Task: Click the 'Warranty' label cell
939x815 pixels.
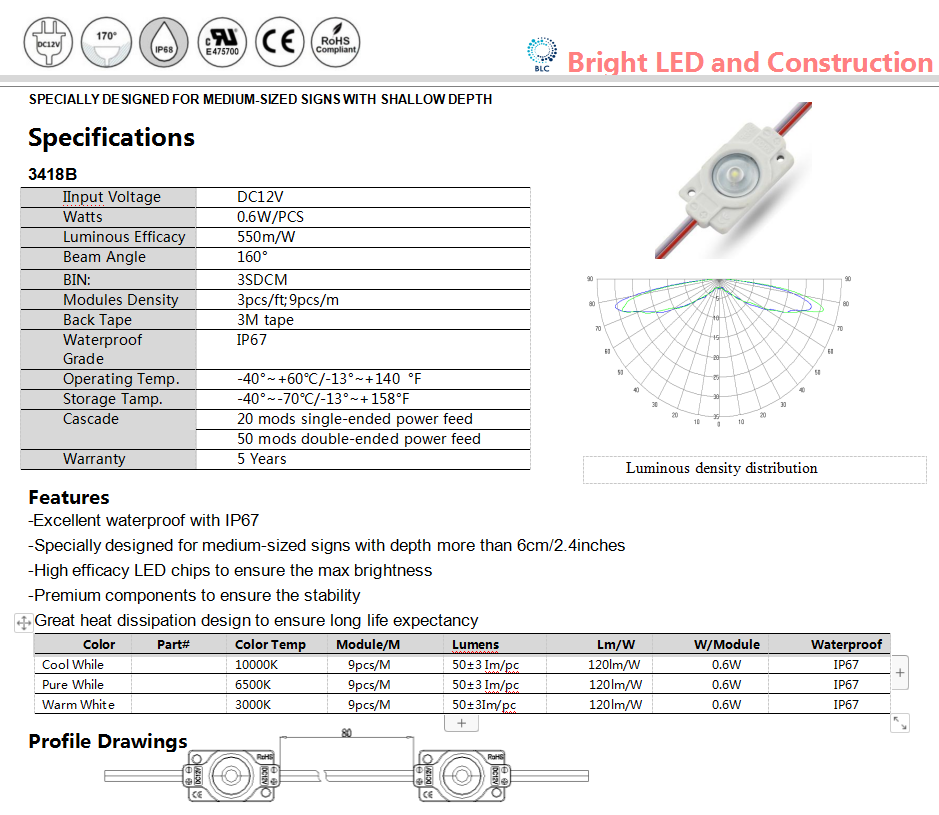Action: point(108,459)
